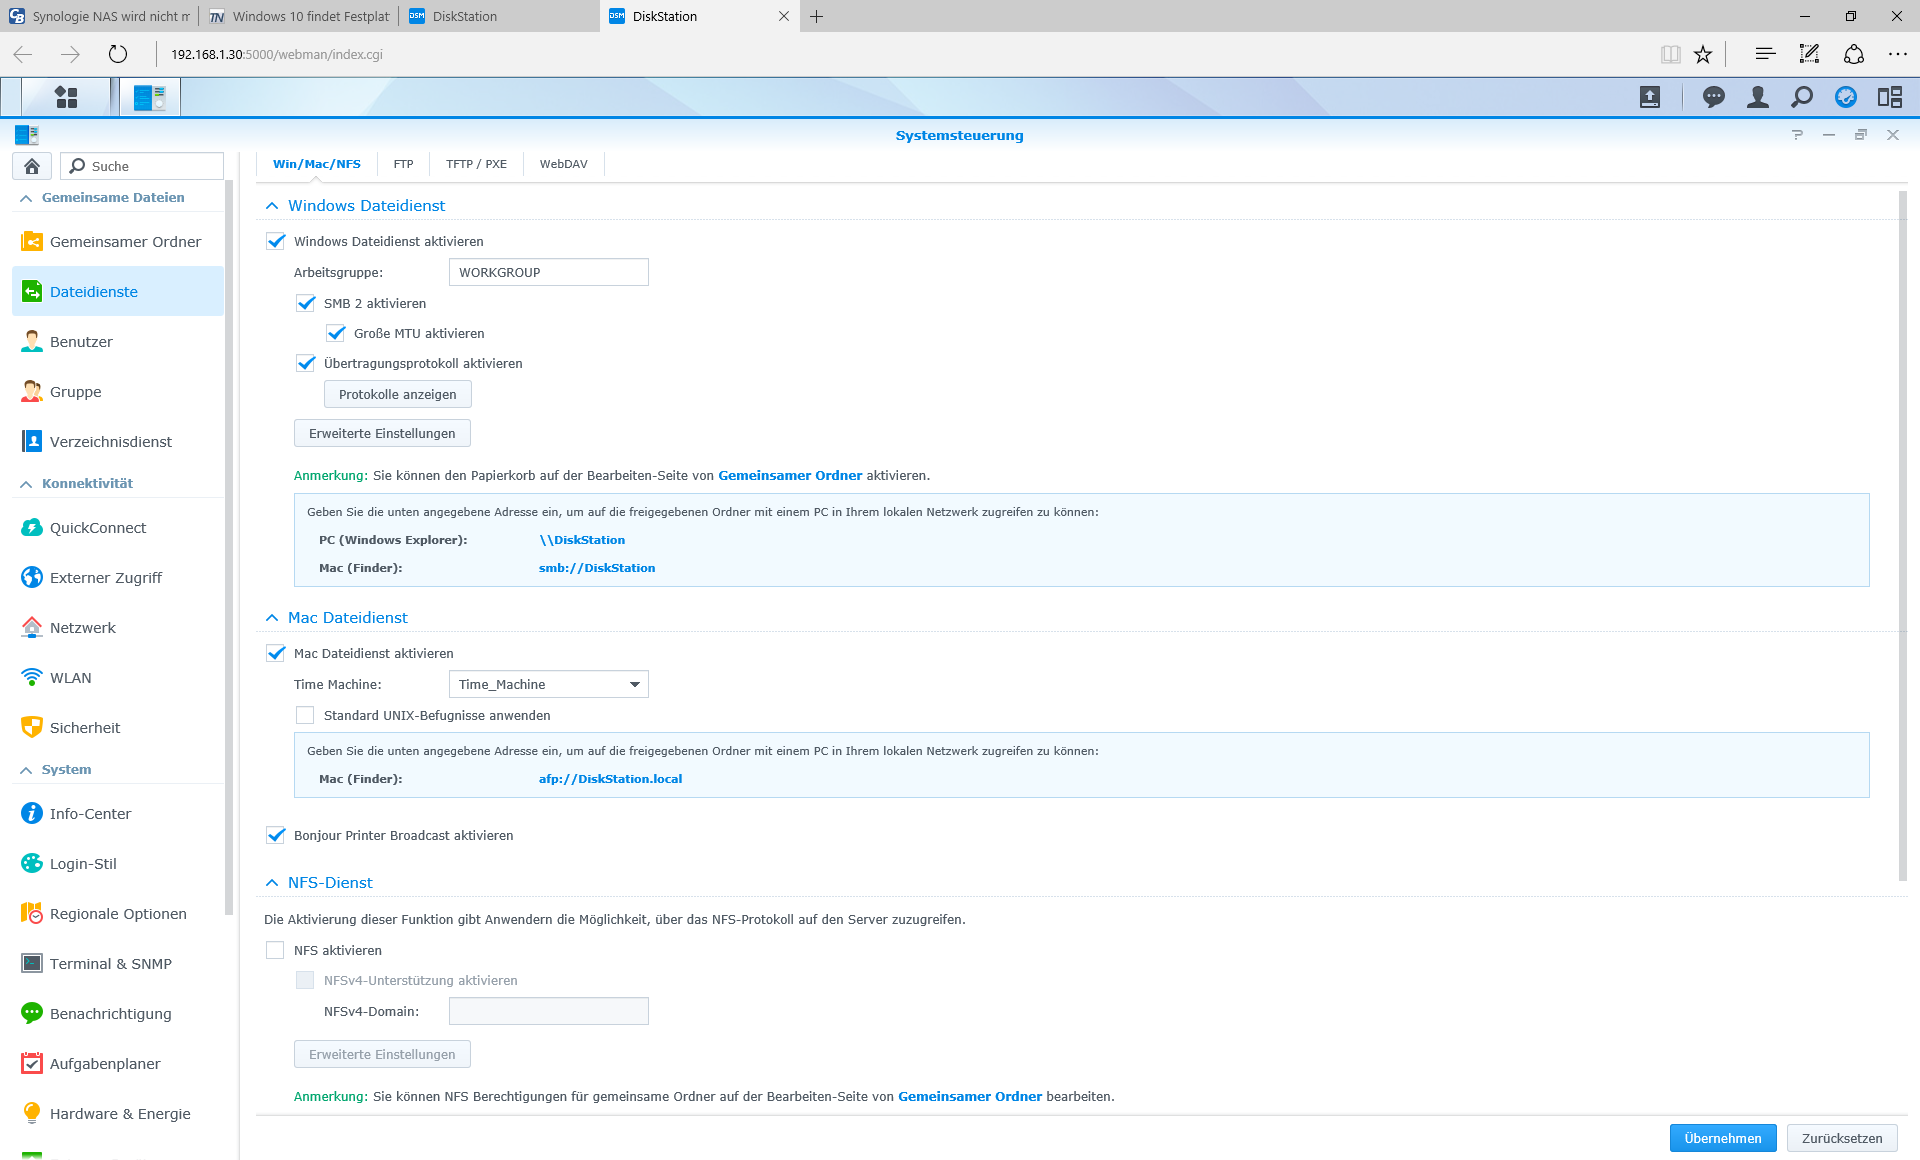
Task: Click the Übernehmen button
Action: pyautogui.click(x=1722, y=1138)
